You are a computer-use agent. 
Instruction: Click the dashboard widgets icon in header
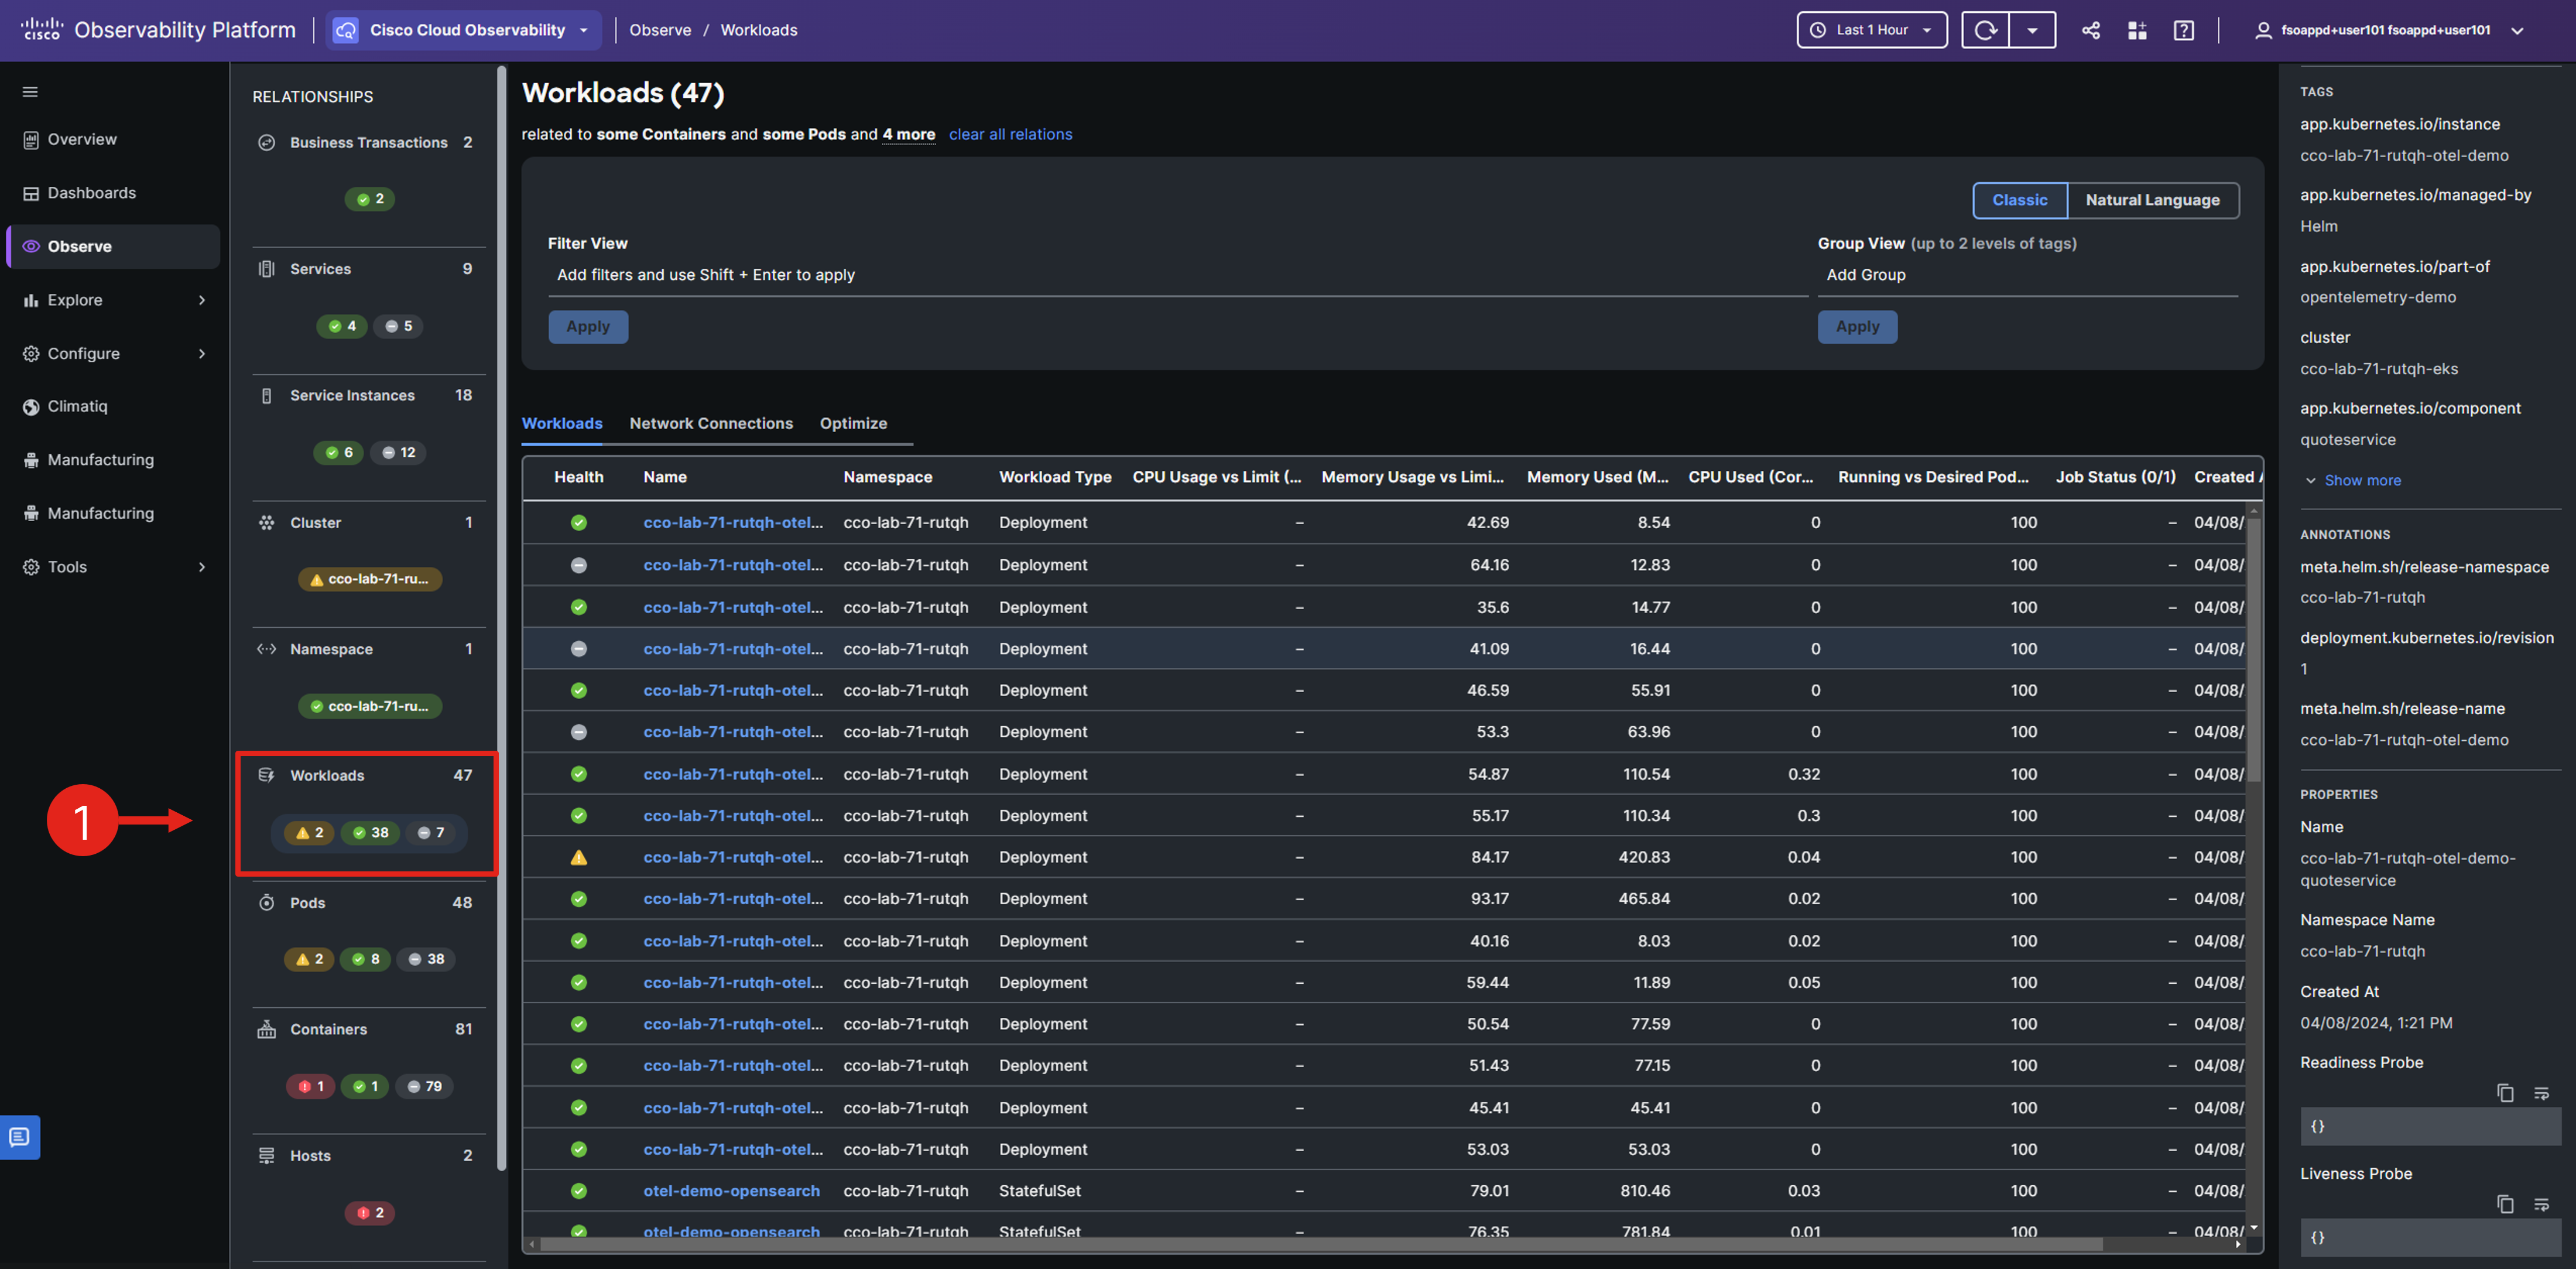[x=2137, y=30]
